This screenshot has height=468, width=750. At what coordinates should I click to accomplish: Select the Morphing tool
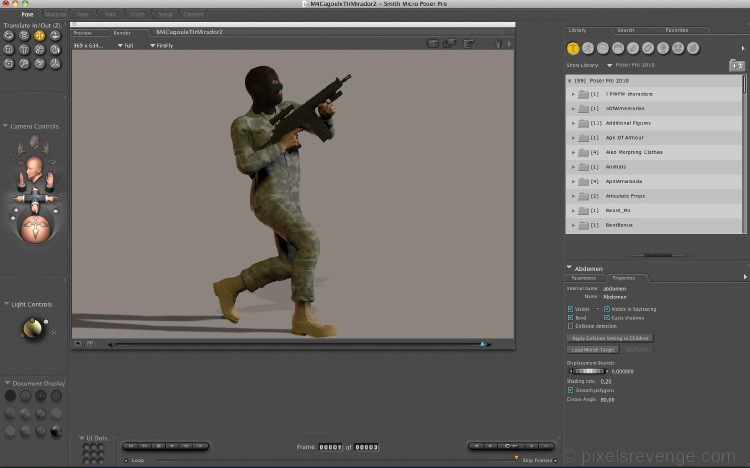point(40,63)
